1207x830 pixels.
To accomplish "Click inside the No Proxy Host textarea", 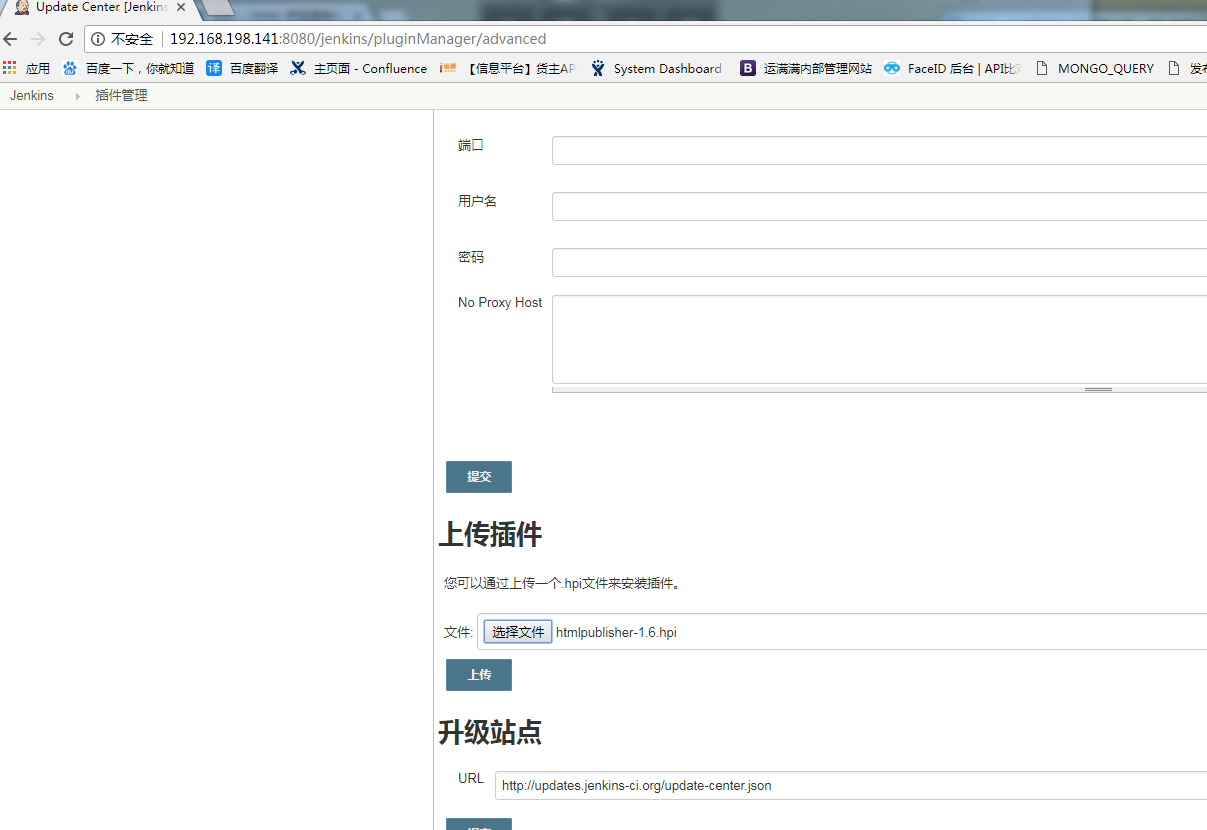I will [879, 339].
